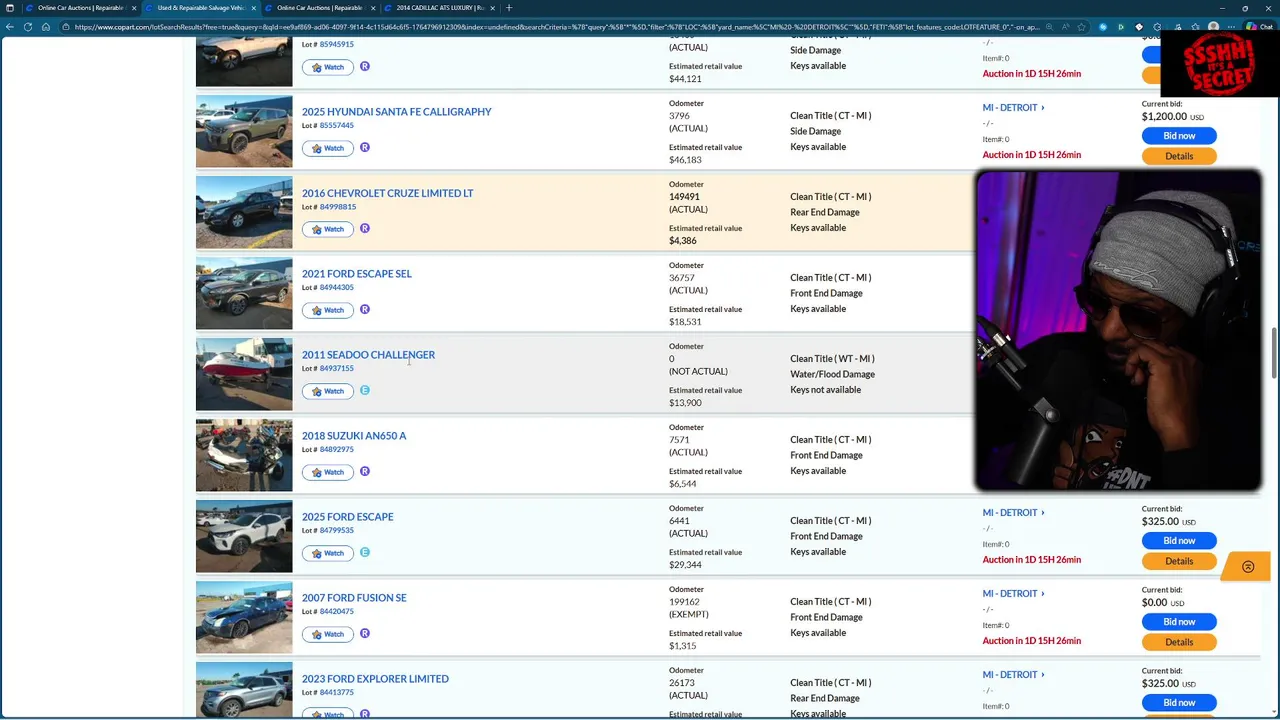Bid now on the Ford Explorer Limited
1280x720 pixels.
pyautogui.click(x=1179, y=703)
